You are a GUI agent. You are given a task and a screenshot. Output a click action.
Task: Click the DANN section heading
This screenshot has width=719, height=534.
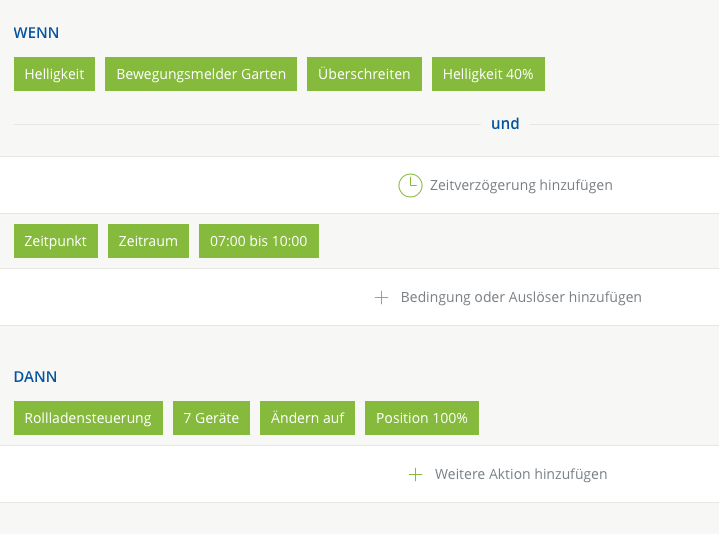tap(35, 377)
